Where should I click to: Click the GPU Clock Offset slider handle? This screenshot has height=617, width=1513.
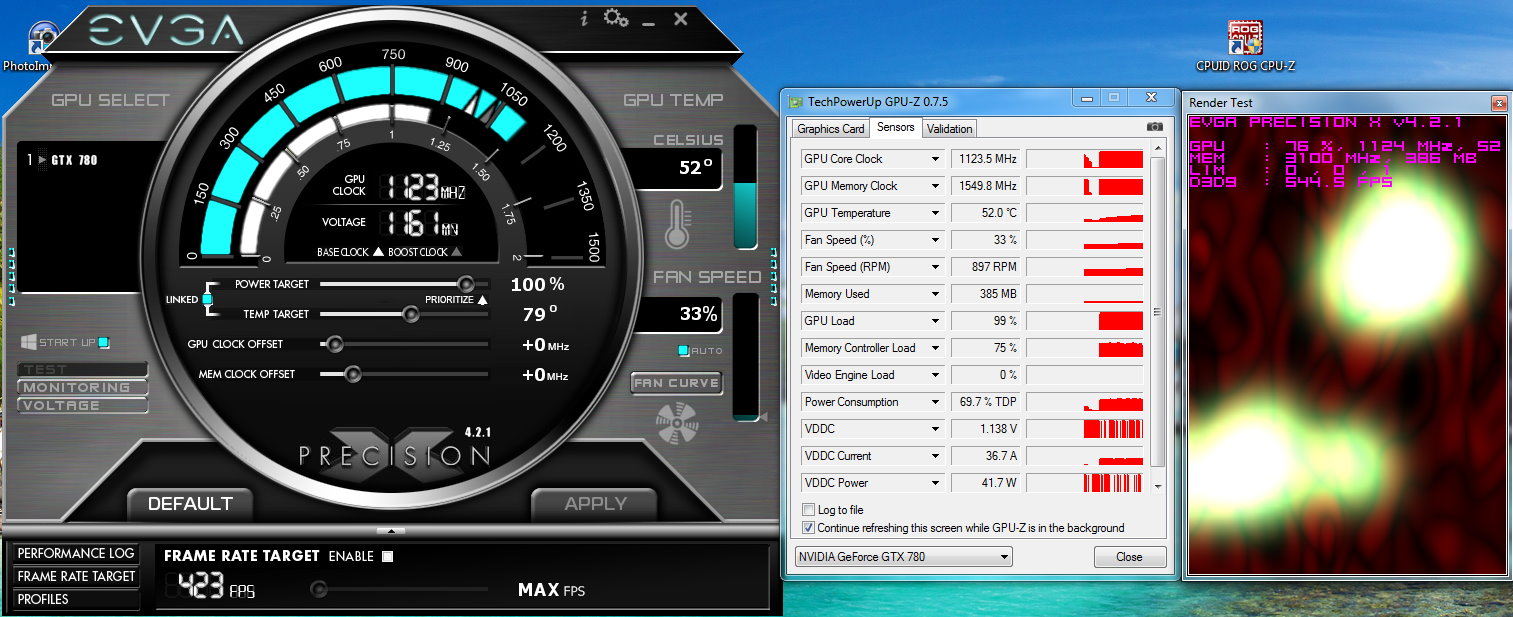point(335,344)
